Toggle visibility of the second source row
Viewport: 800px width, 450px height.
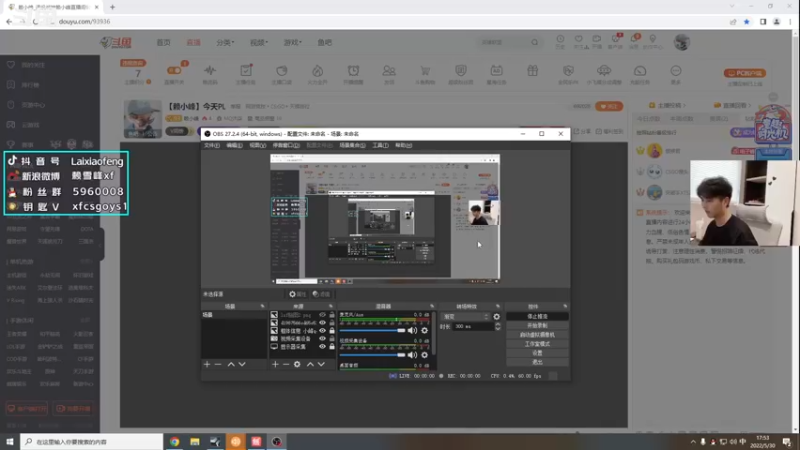(322, 322)
